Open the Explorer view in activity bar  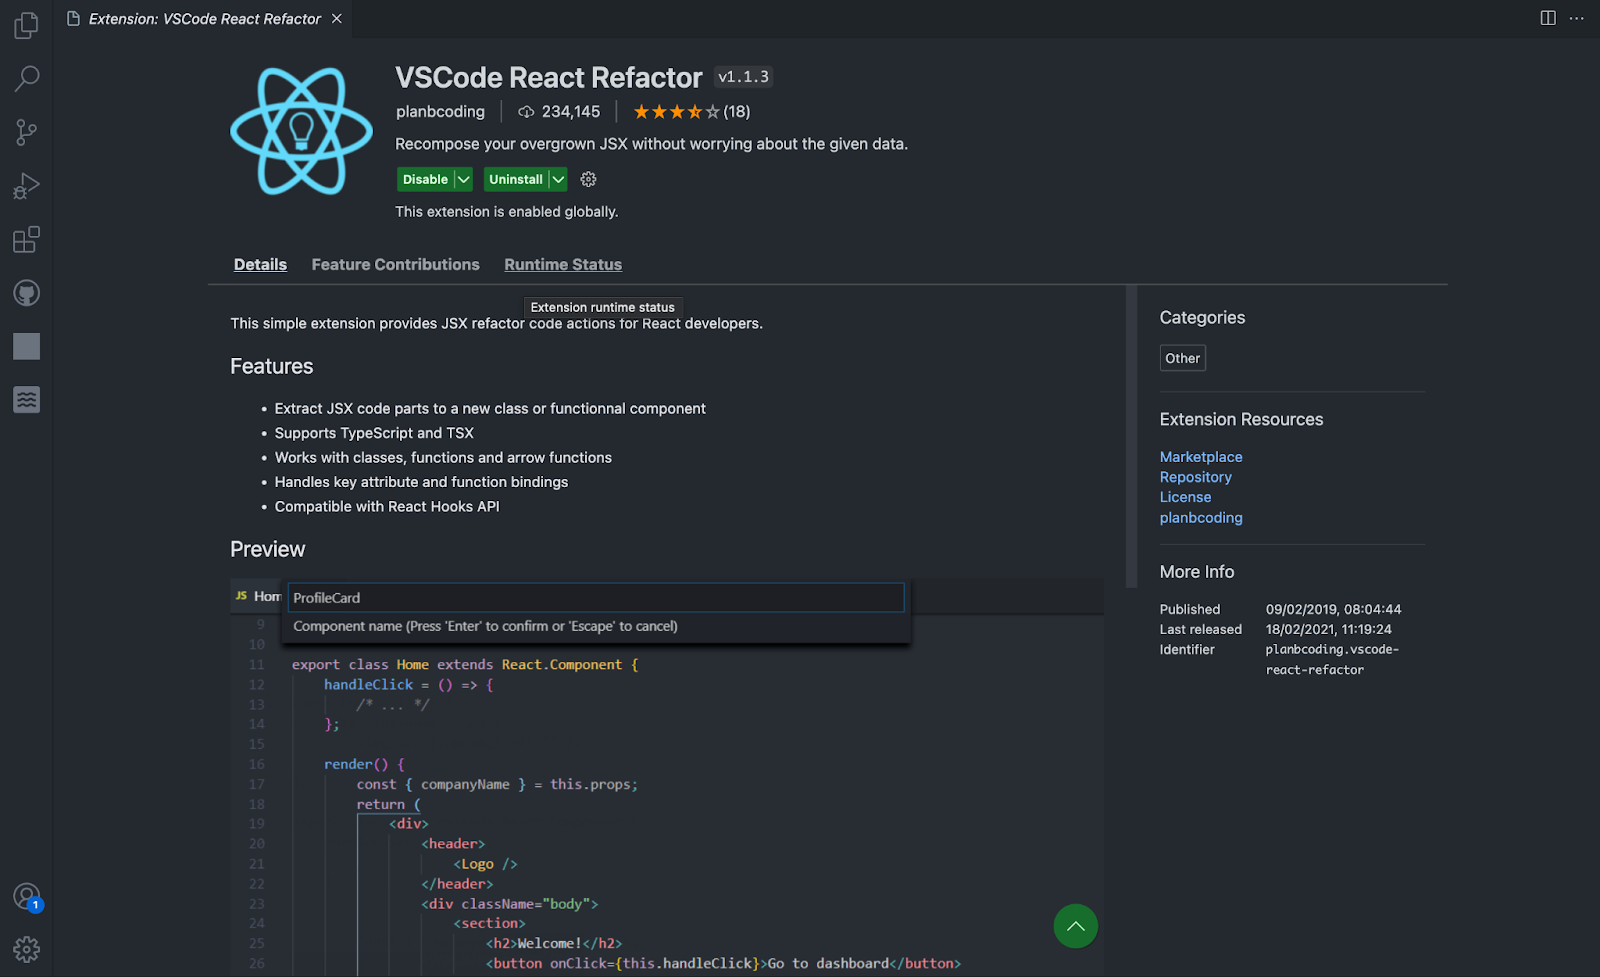[27, 25]
